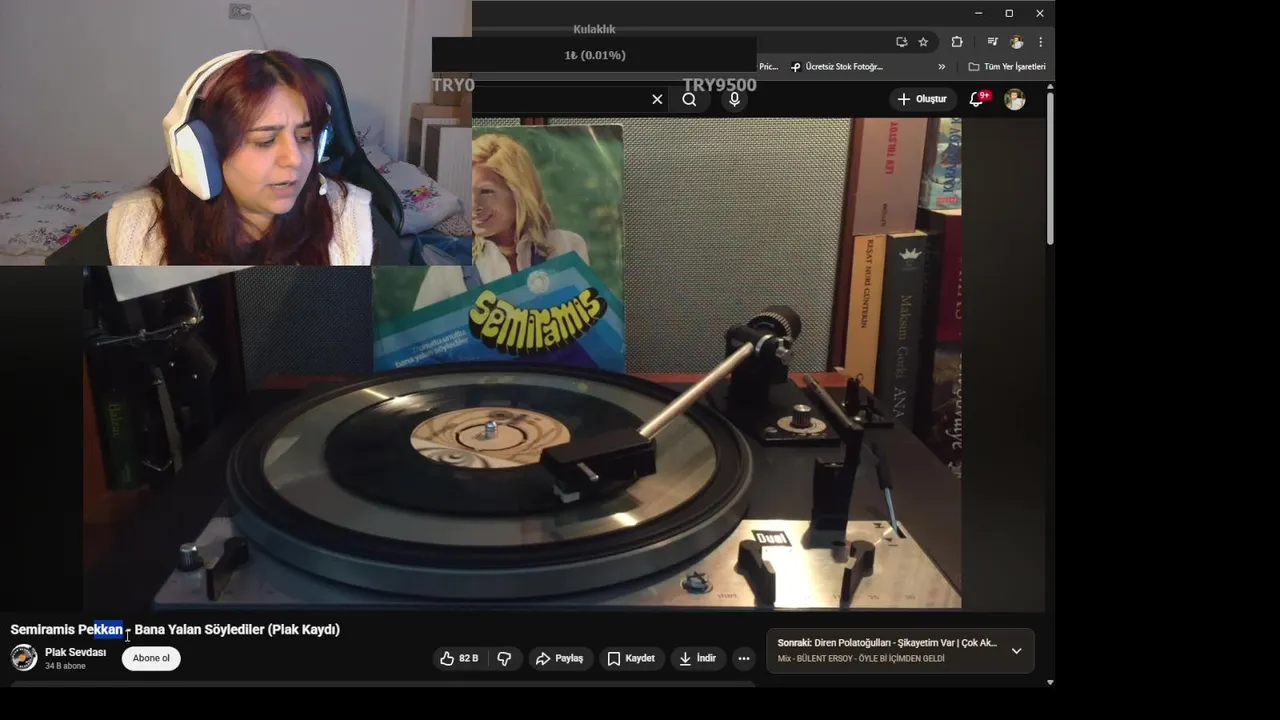Open YouTube notifications bell
The width and height of the screenshot is (1280, 720).
point(977,99)
